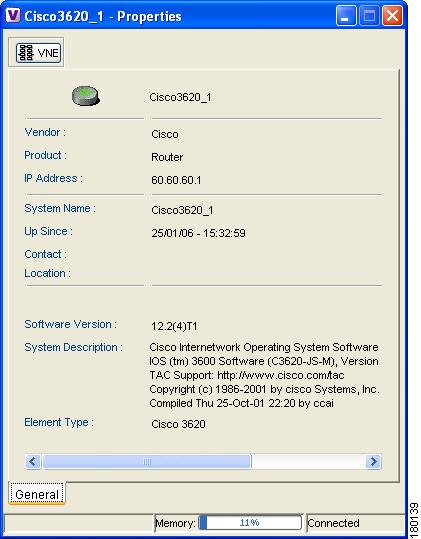Click the System Name value field

pyautogui.click(x=182, y=210)
